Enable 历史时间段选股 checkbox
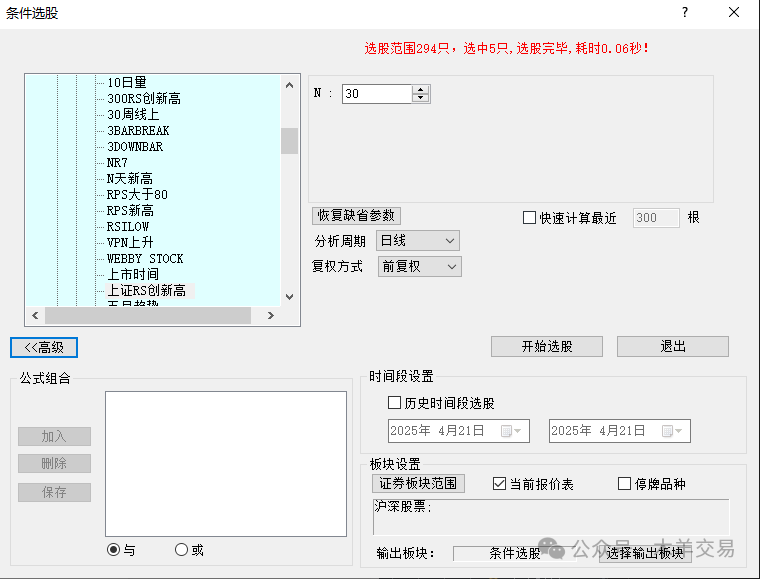 [x=395, y=403]
